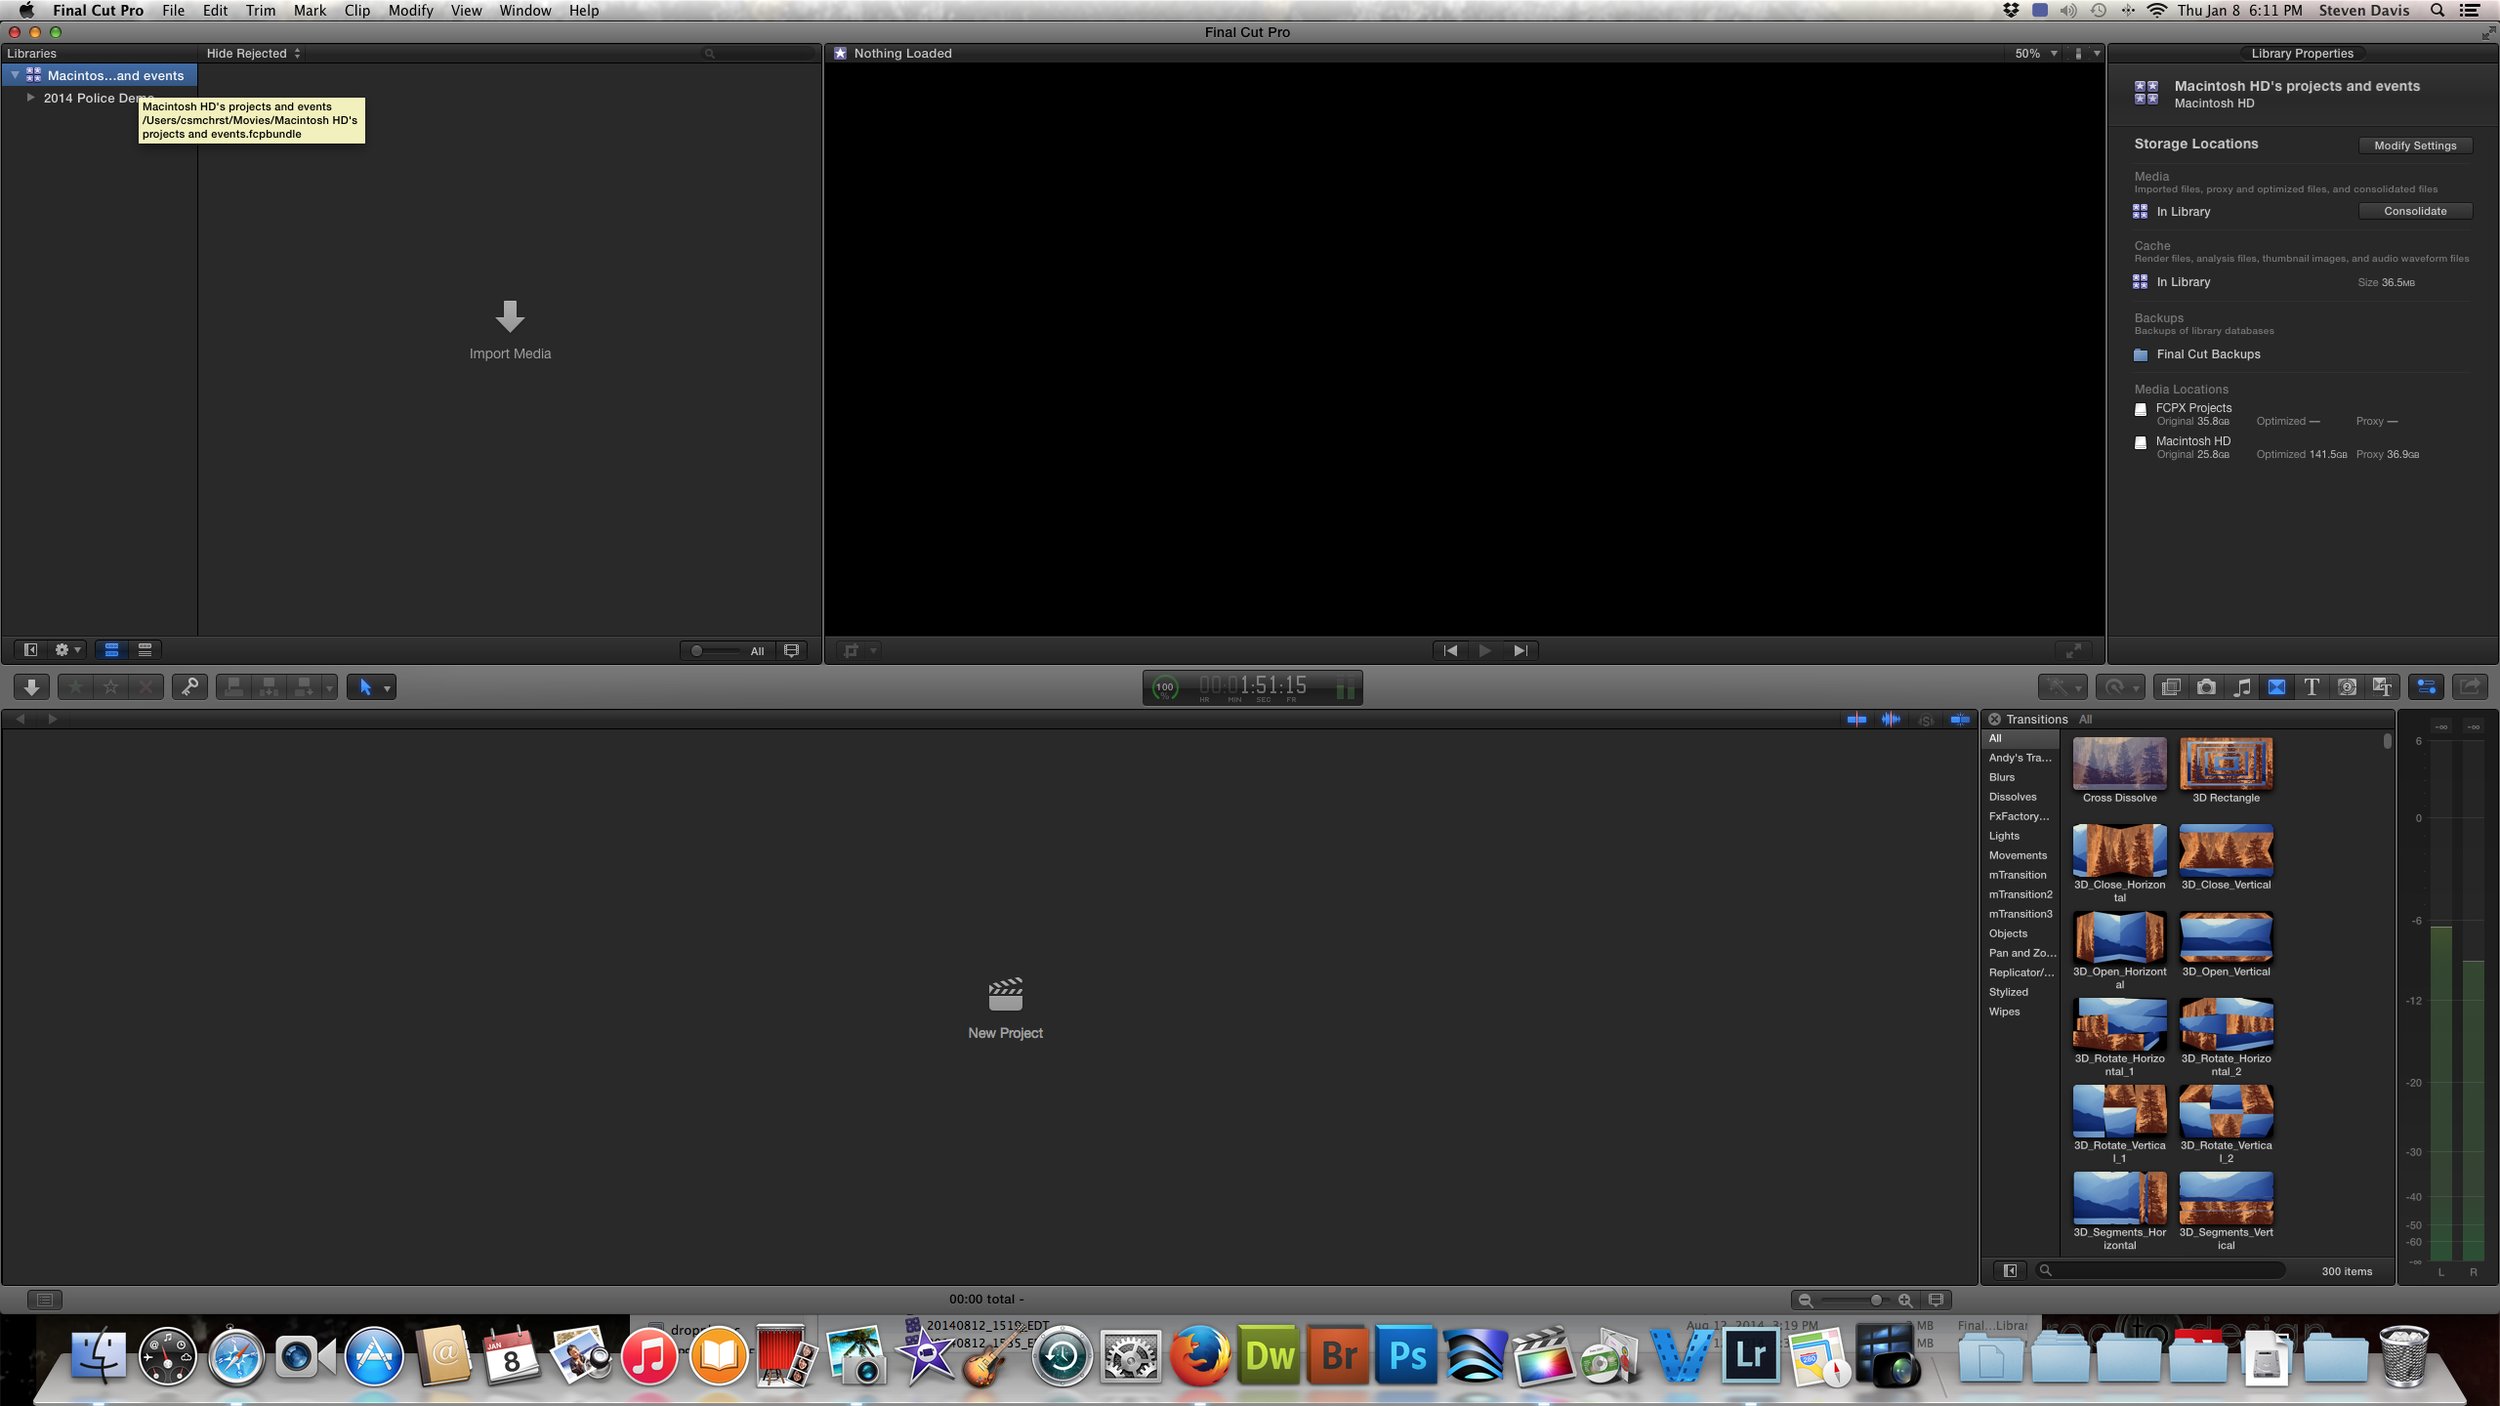Open the Retime dropdown menu
Image resolution: width=2500 pixels, height=1406 pixels.
tap(2119, 687)
